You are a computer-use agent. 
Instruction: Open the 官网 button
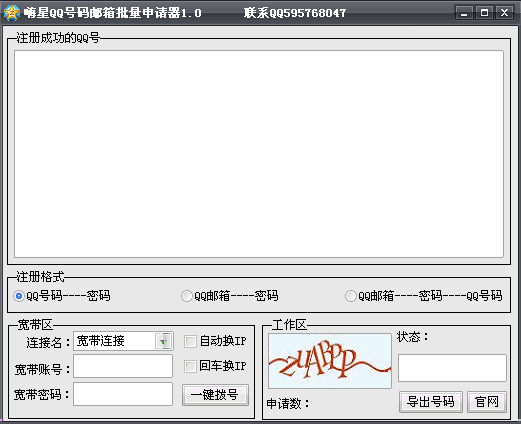487,402
